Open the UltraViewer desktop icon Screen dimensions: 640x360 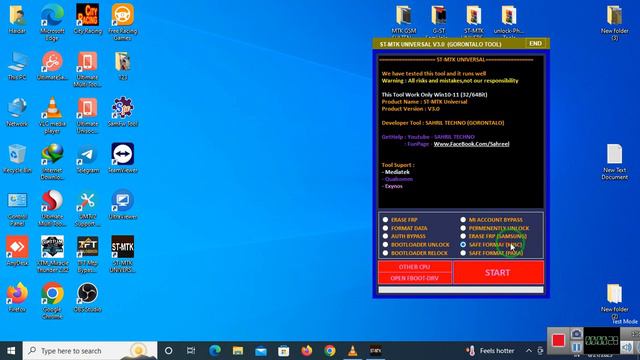click(x=122, y=204)
